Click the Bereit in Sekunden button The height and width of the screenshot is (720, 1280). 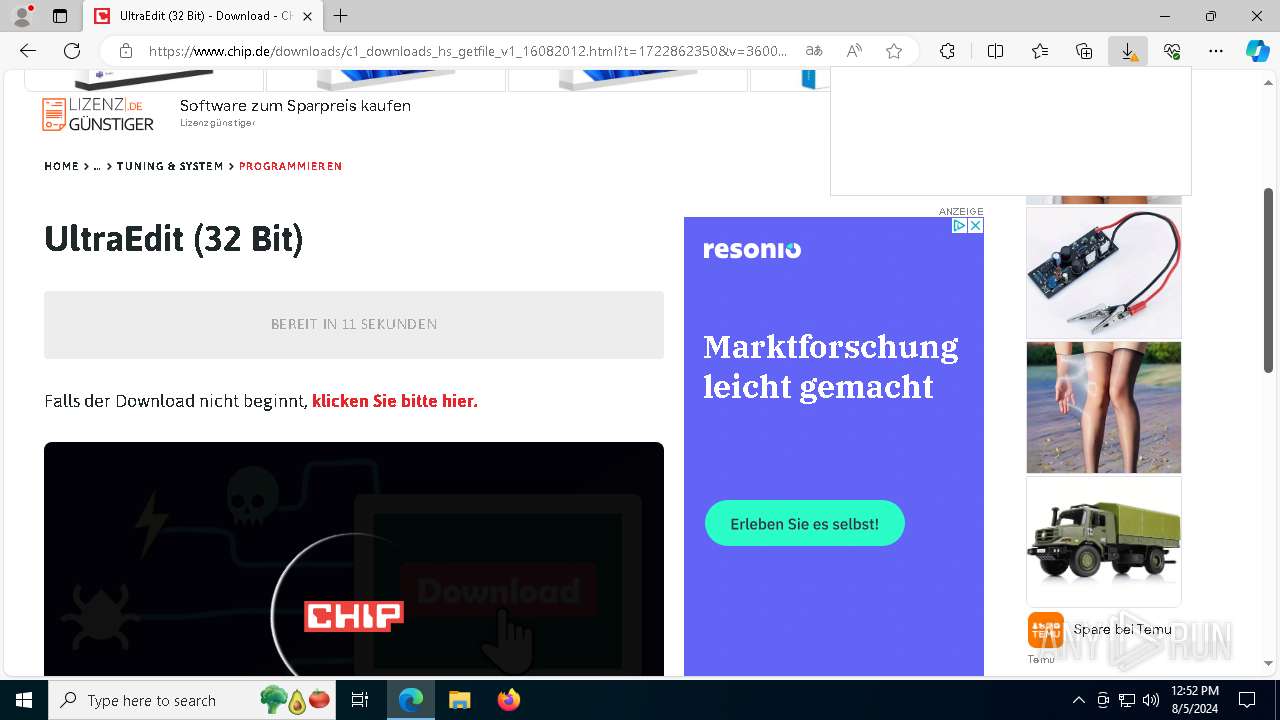coord(354,324)
